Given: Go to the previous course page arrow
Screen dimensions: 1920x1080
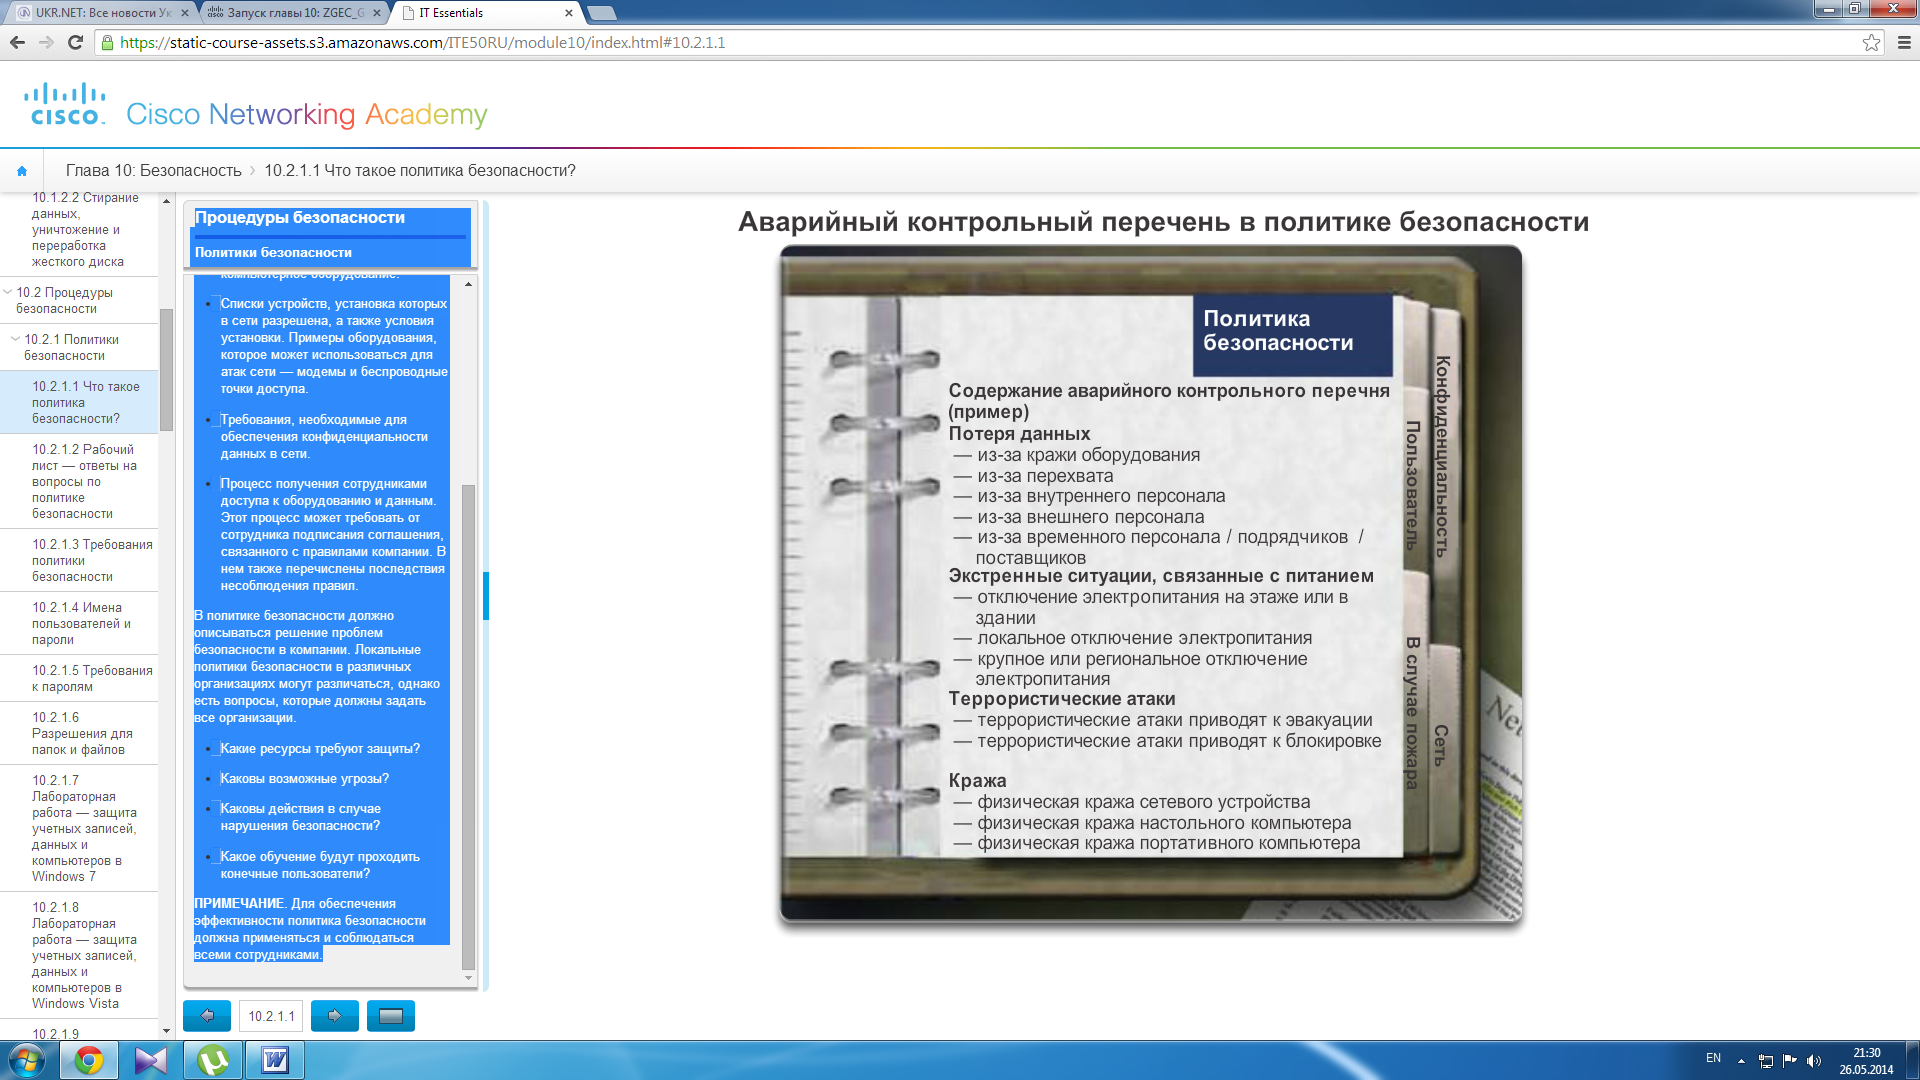Looking at the screenshot, I should (x=207, y=1016).
